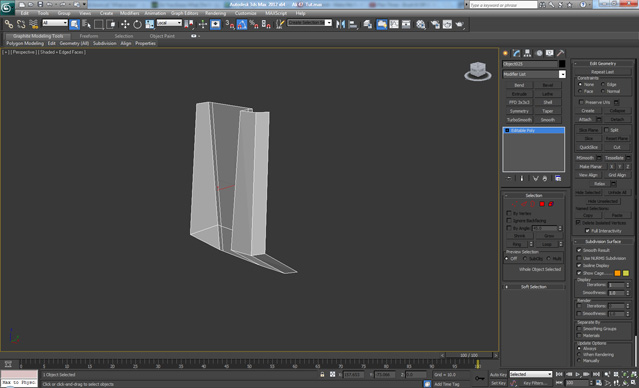Image resolution: width=639 pixels, height=388 pixels.
Task: Click the QuickSlice button
Action: pos(588,147)
